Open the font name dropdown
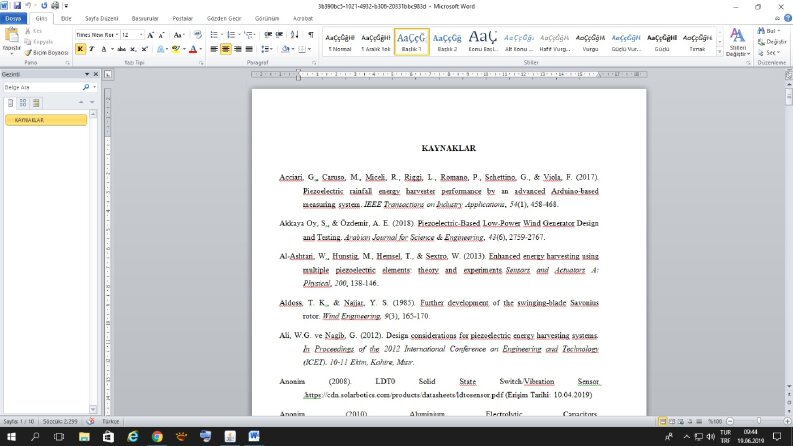 pyautogui.click(x=117, y=35)
